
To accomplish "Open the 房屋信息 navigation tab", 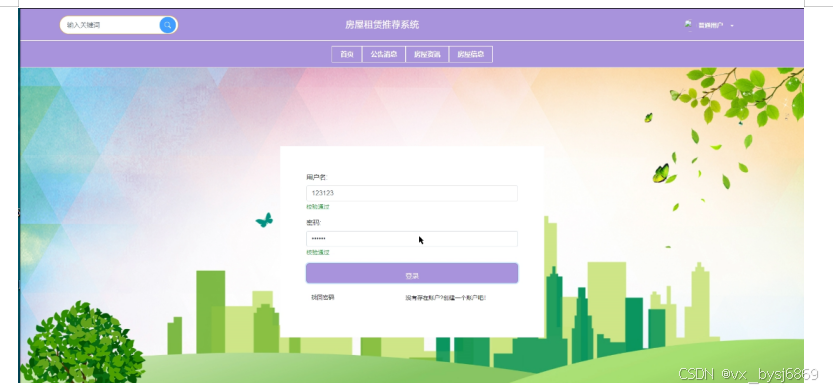I will 471,54.
